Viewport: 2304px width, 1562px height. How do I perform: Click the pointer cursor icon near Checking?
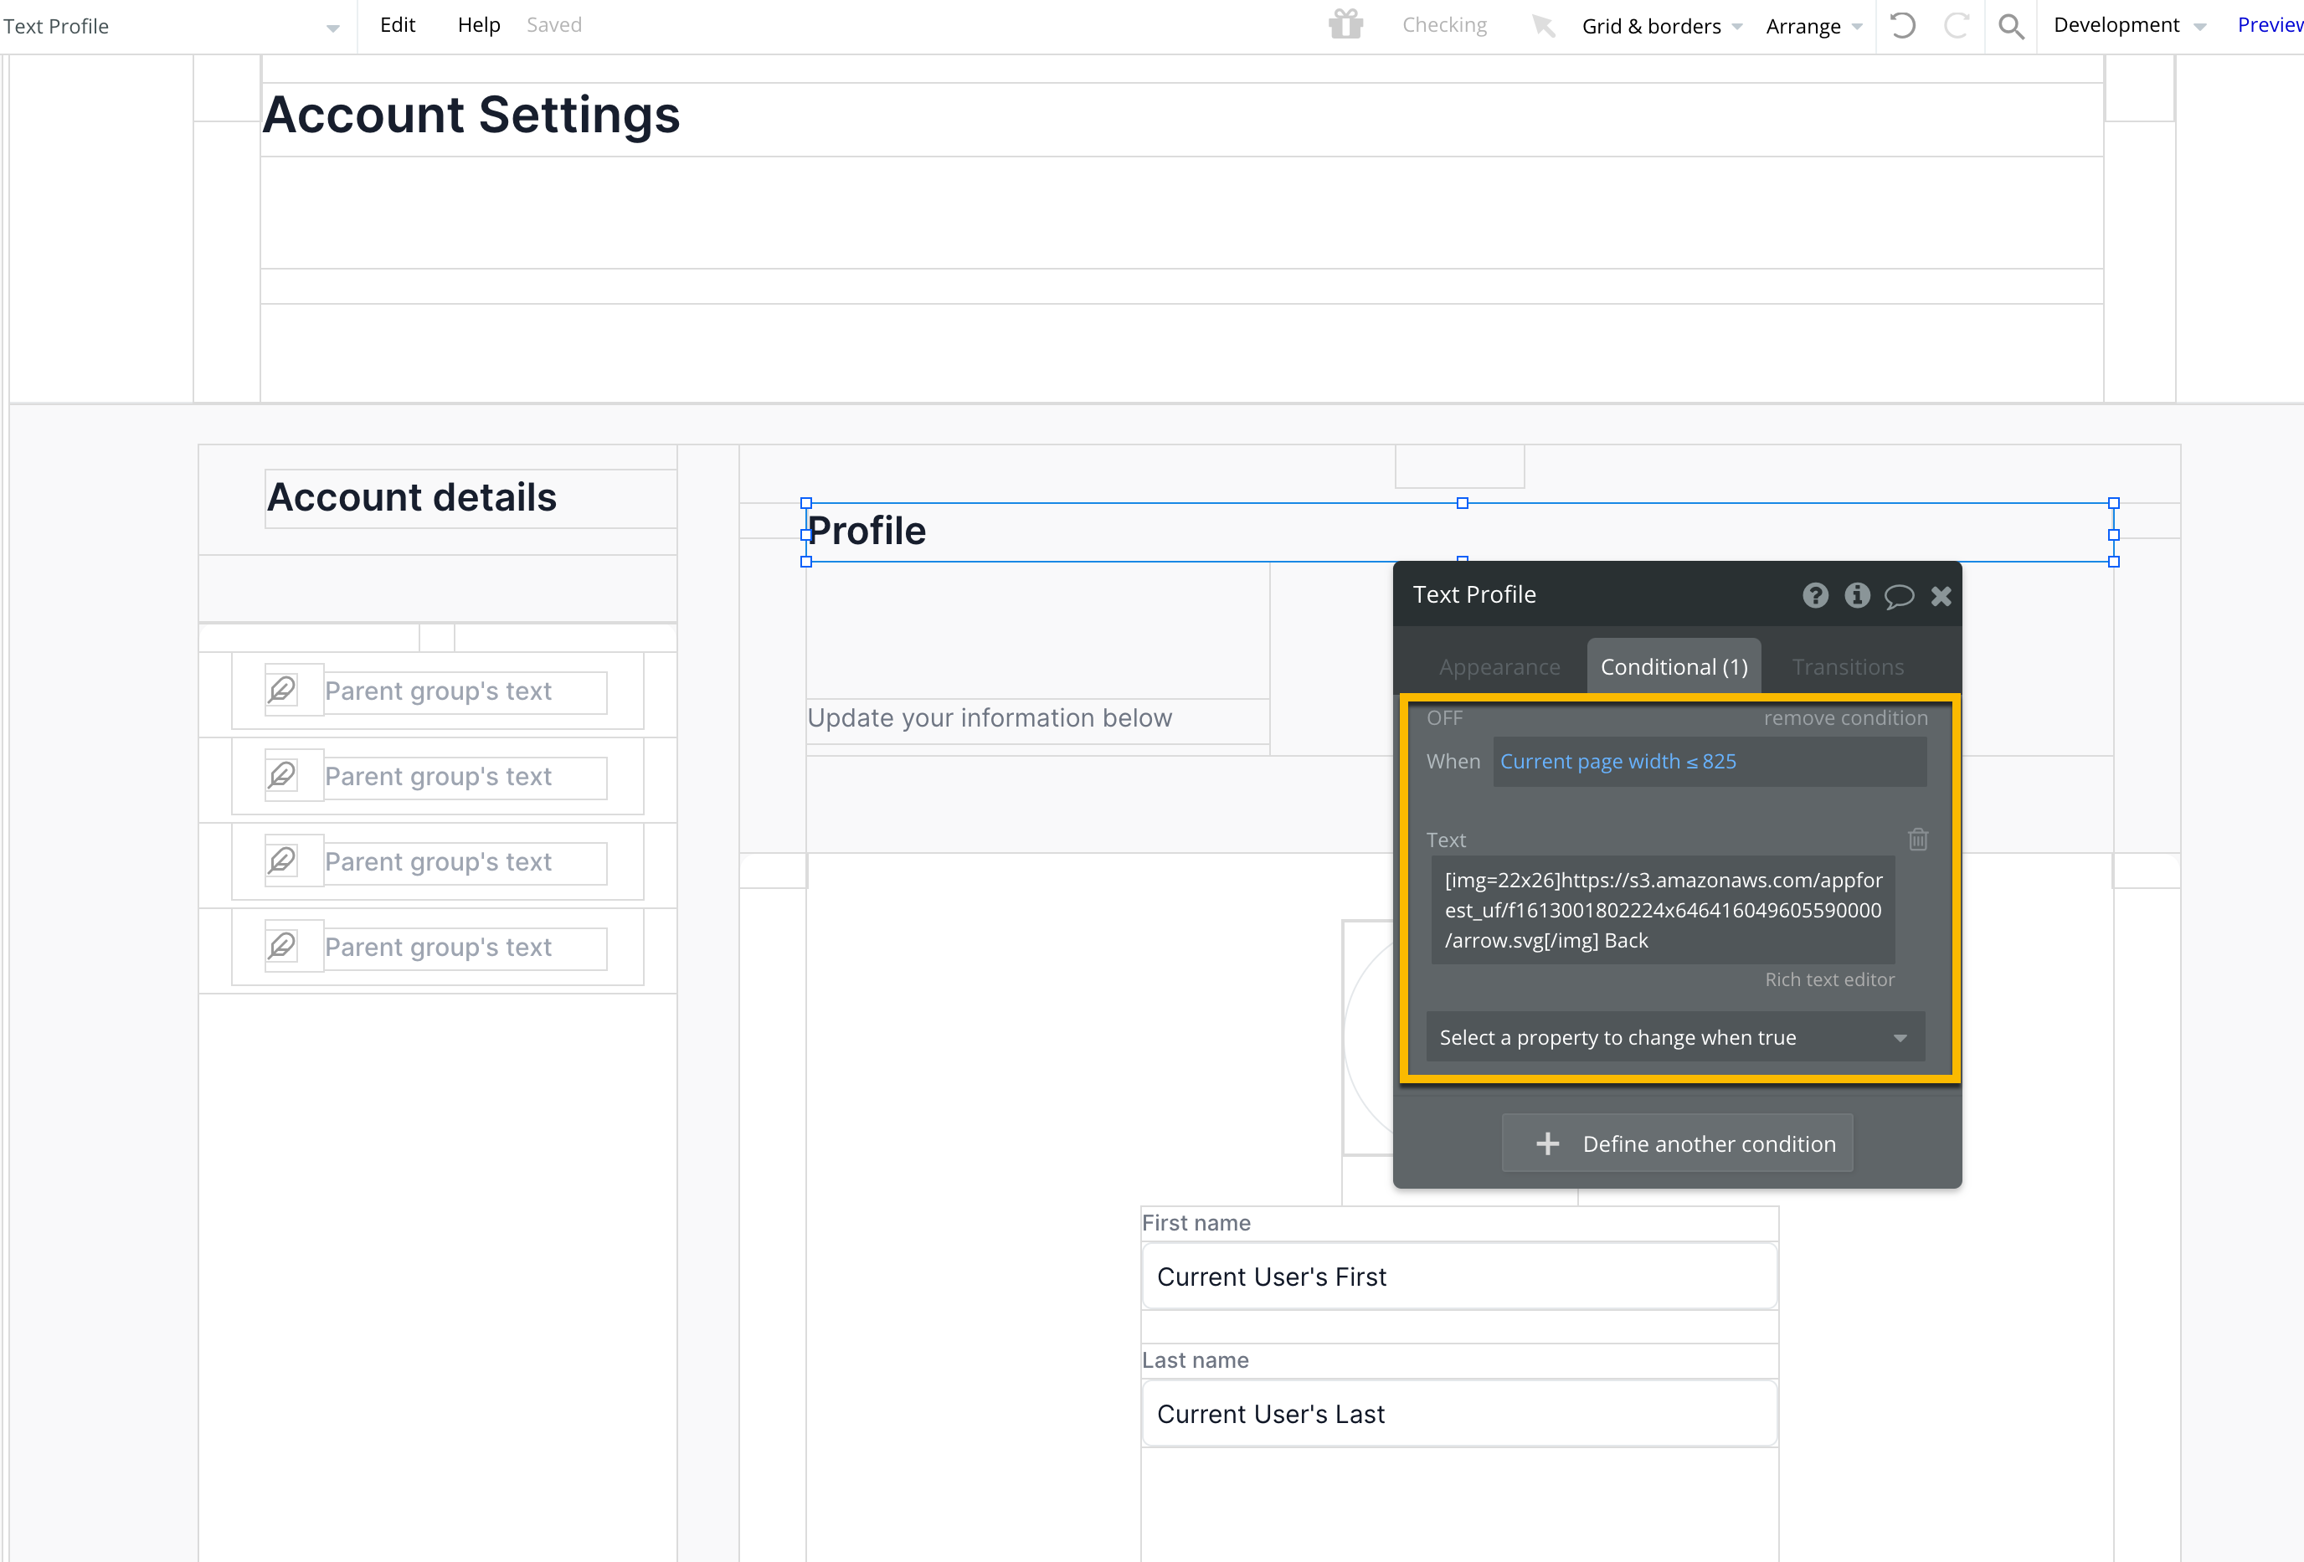coord(1543,25)
